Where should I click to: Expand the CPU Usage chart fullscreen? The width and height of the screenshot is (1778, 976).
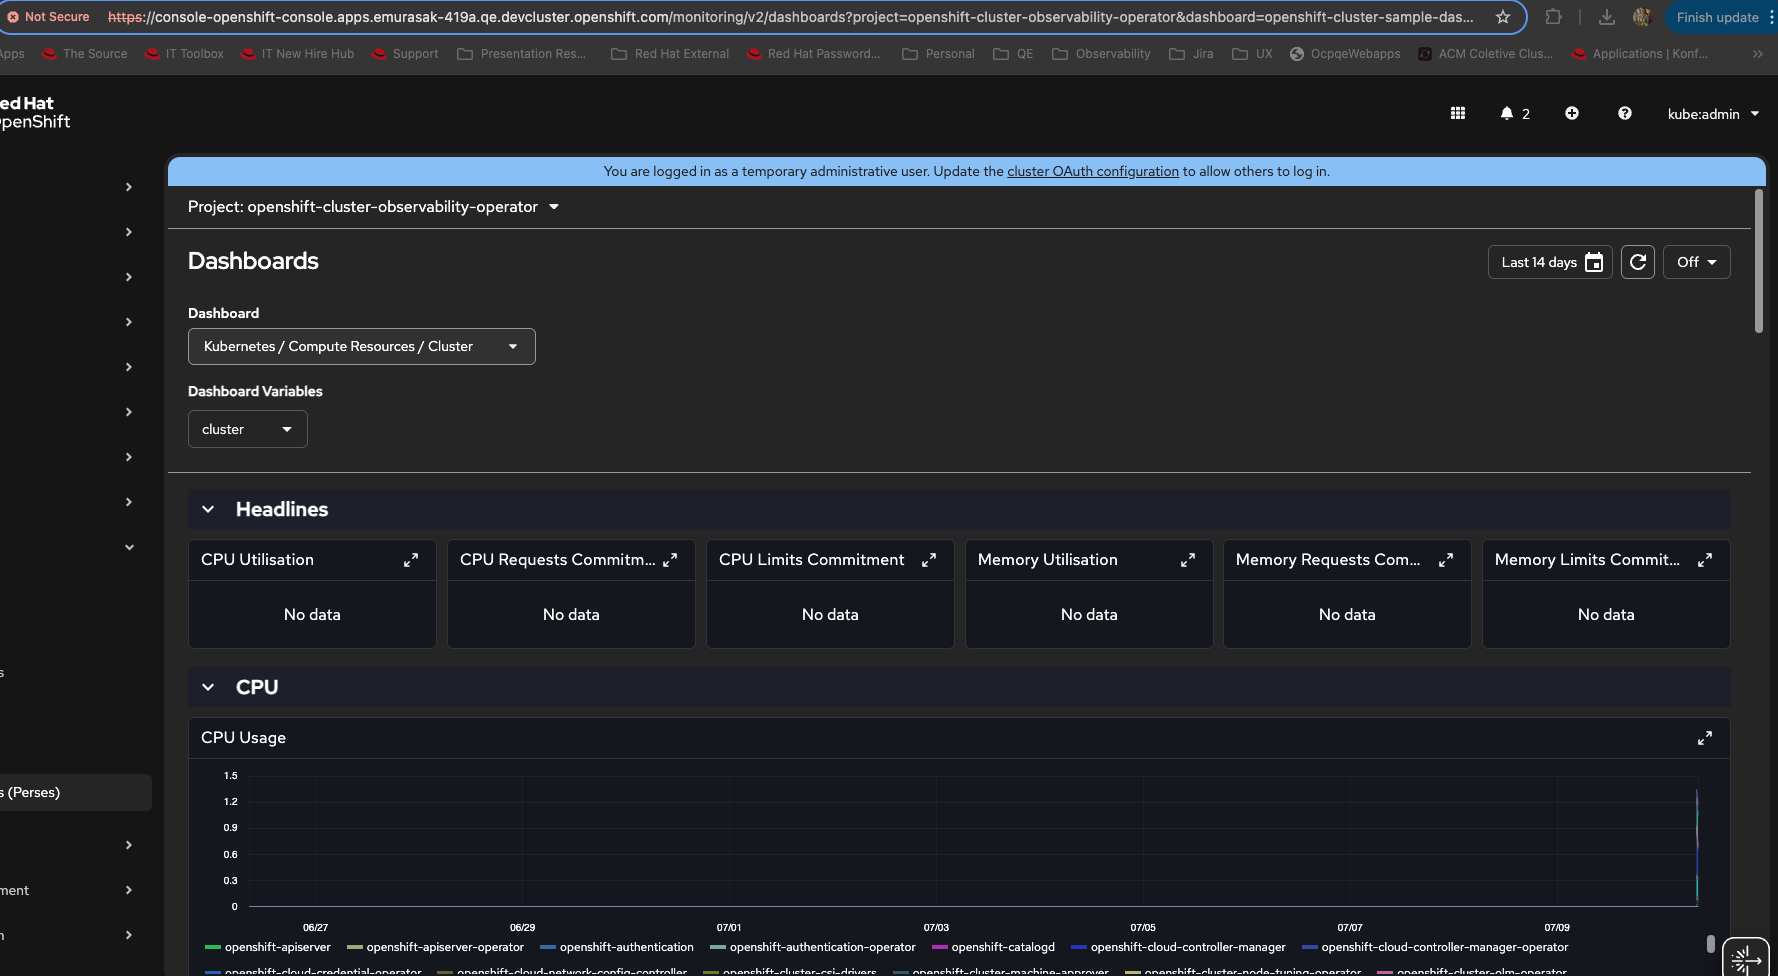(1704, 738)
